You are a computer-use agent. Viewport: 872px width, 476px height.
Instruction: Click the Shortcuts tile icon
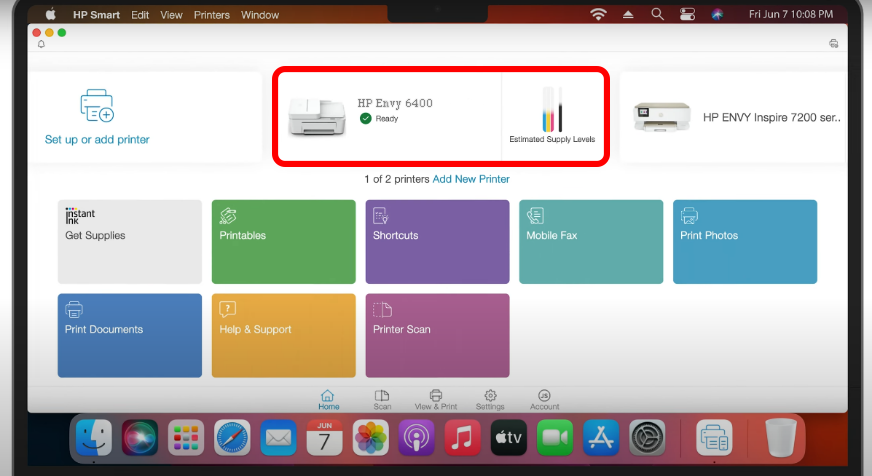coord(381,216)
